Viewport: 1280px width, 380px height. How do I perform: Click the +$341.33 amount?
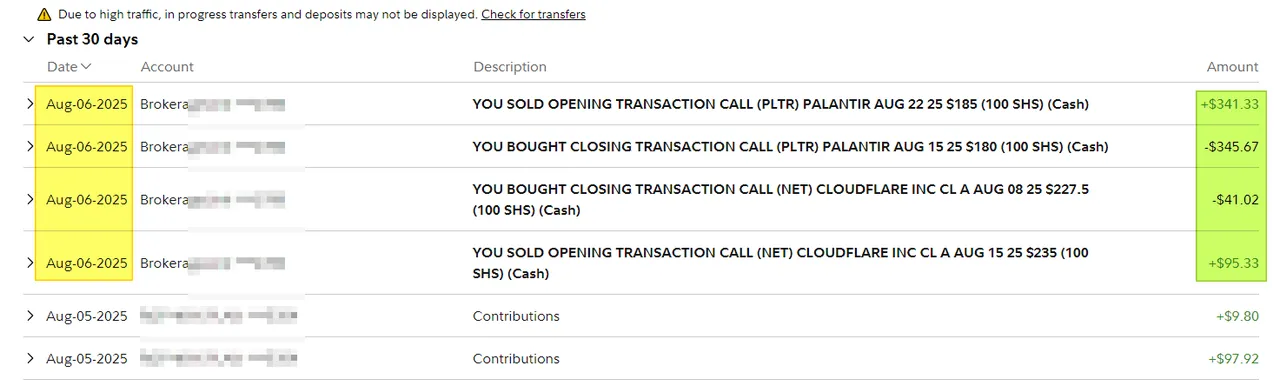pos(1230,104)
